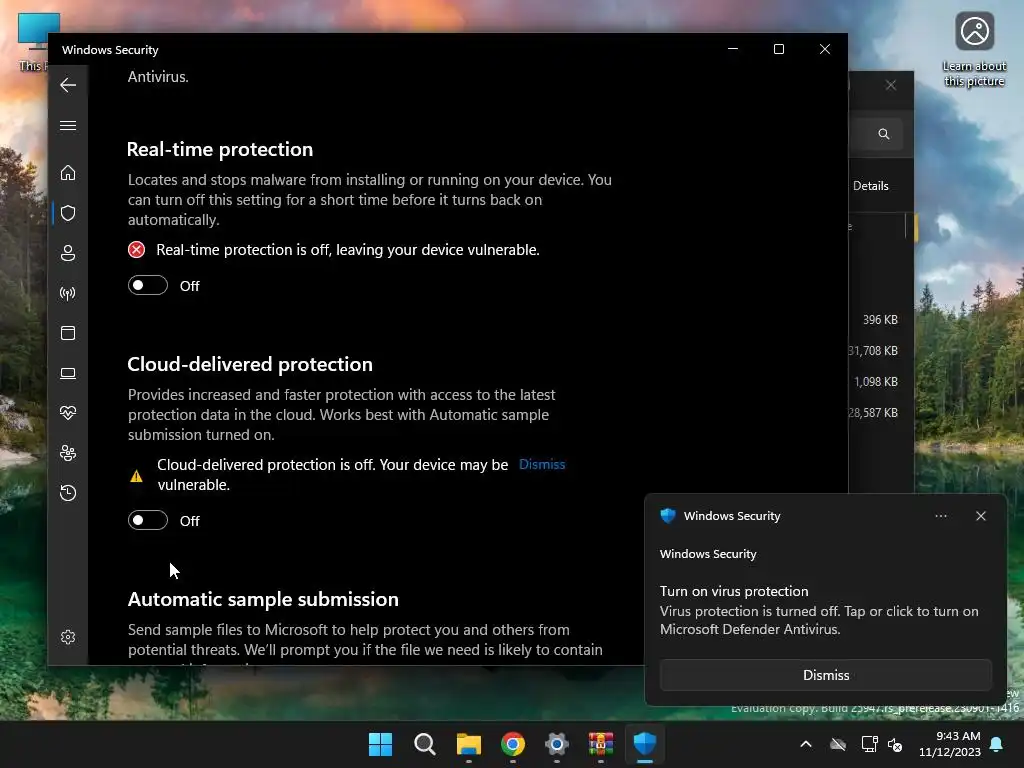Select Virus & threat protection shield icon
The width and height of the screenshot is (1024, 768).
[68, 213]
